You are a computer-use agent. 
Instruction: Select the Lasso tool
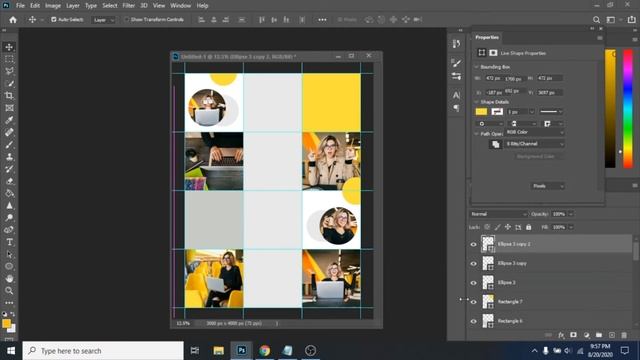9,71
